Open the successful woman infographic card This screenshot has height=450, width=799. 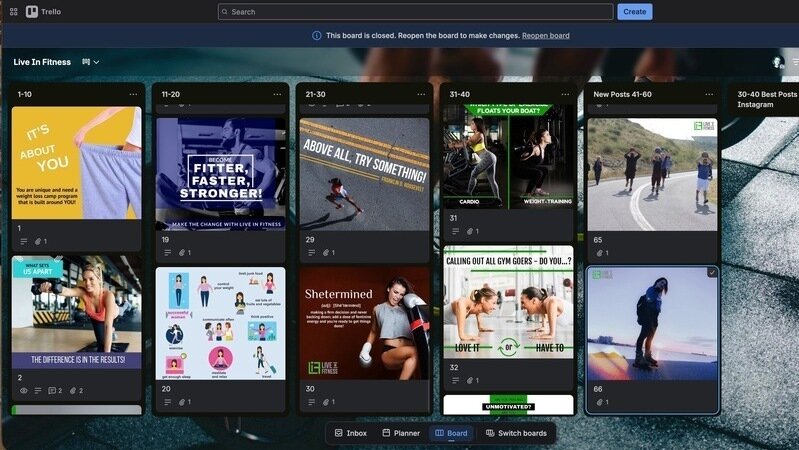click(221, 324)
